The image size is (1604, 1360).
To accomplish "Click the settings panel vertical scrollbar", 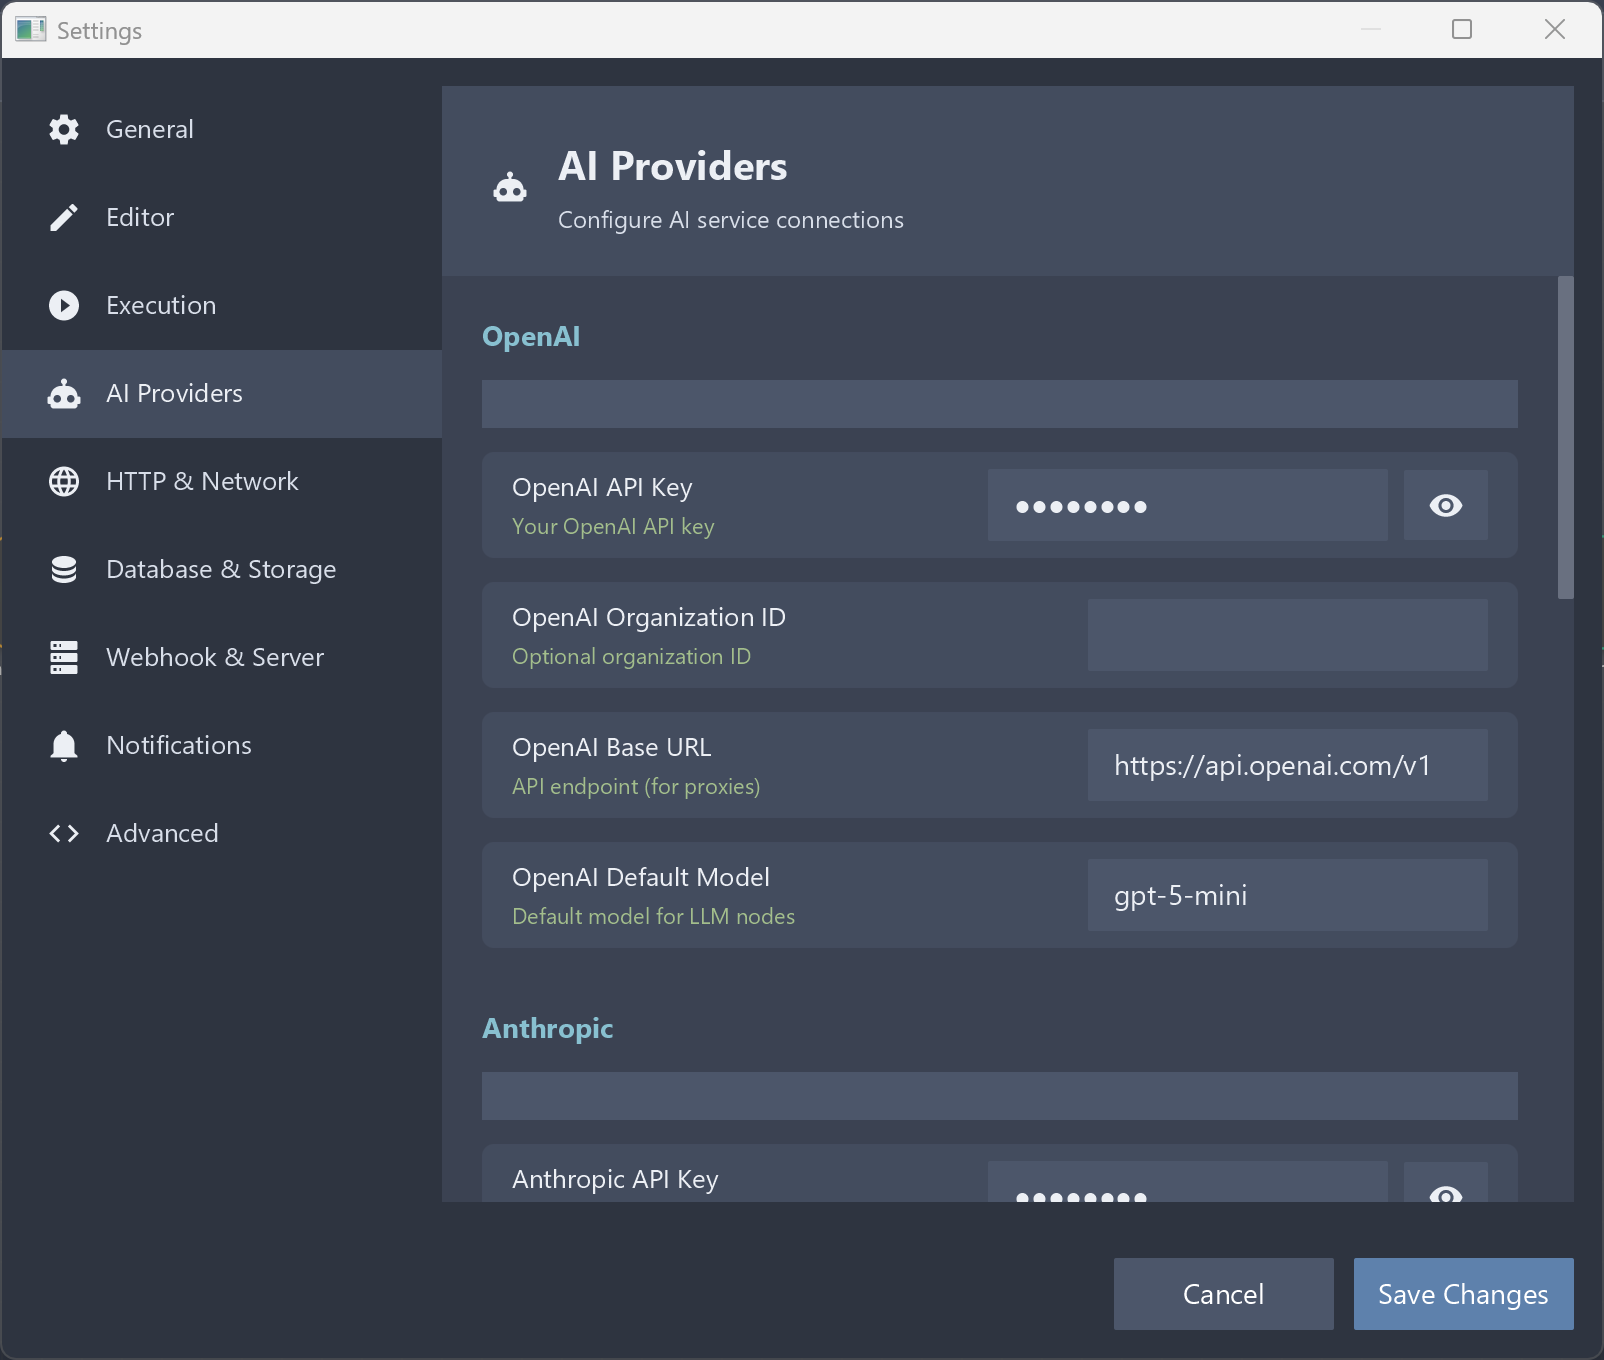I will pos(1565,438).
